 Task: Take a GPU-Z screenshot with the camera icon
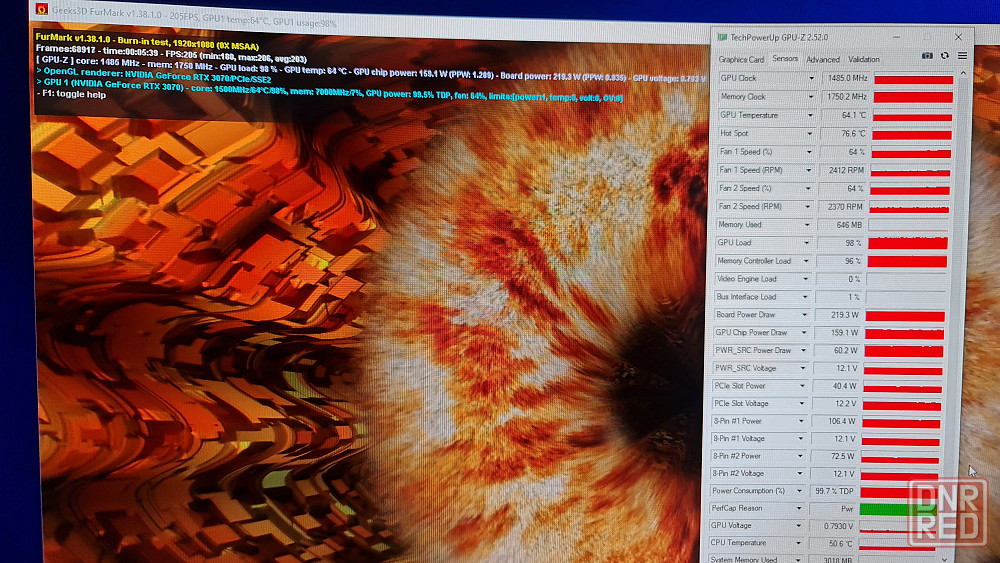tap(927, 56)
